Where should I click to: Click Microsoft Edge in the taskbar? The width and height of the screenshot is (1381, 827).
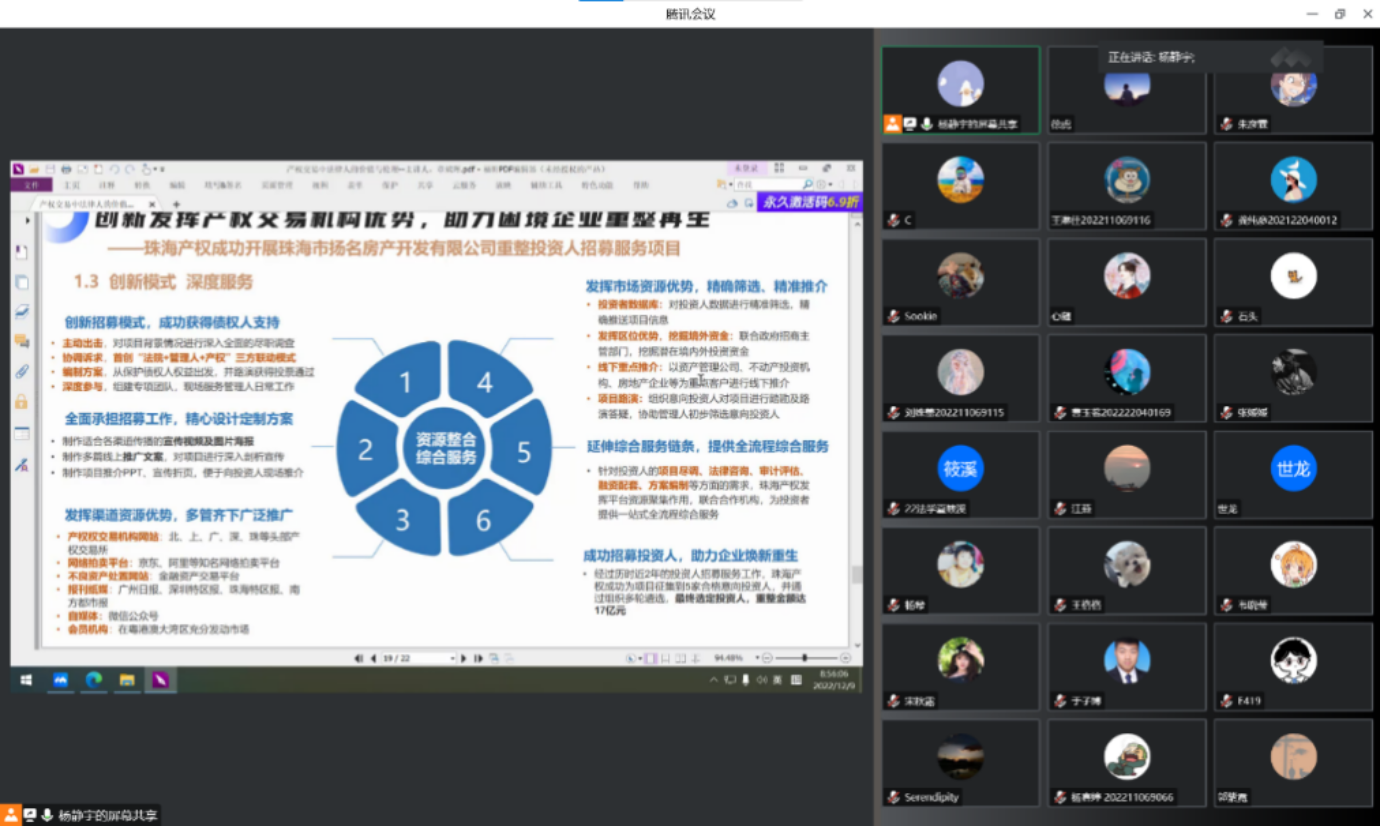click(x=93, y=680)
